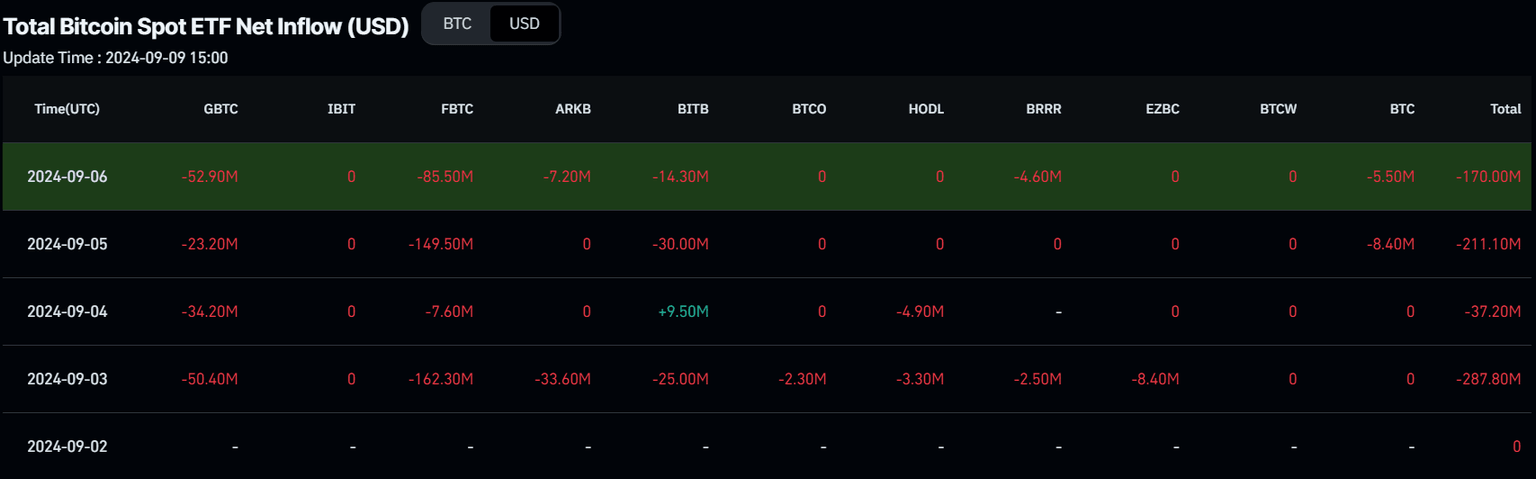
Task: Click the ARKB column header
Action: (x=573, y=109)
